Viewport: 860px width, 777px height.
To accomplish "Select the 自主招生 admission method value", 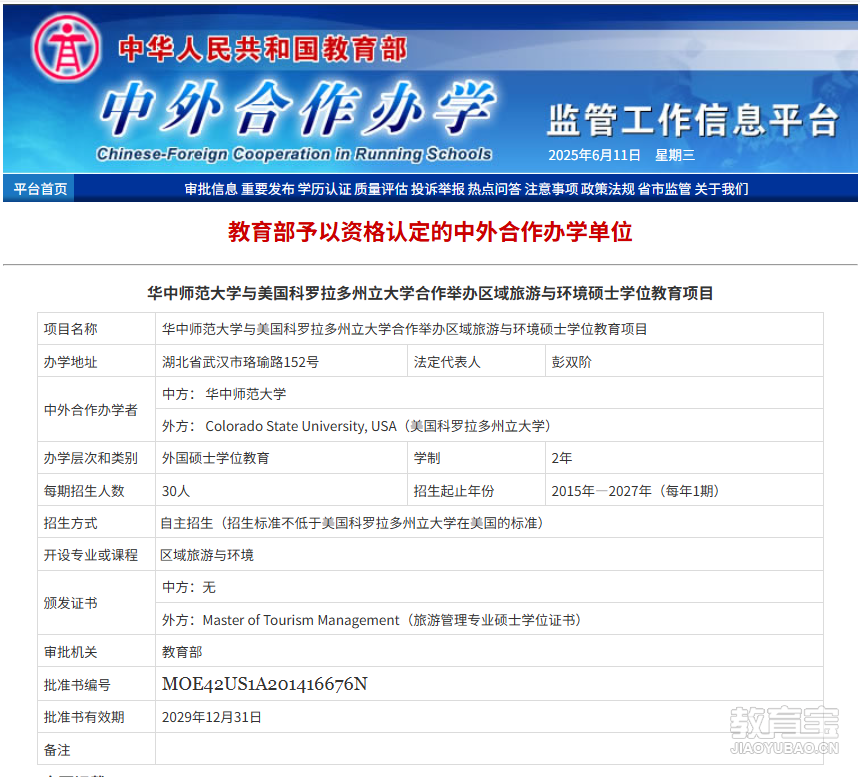I will 352,523.
